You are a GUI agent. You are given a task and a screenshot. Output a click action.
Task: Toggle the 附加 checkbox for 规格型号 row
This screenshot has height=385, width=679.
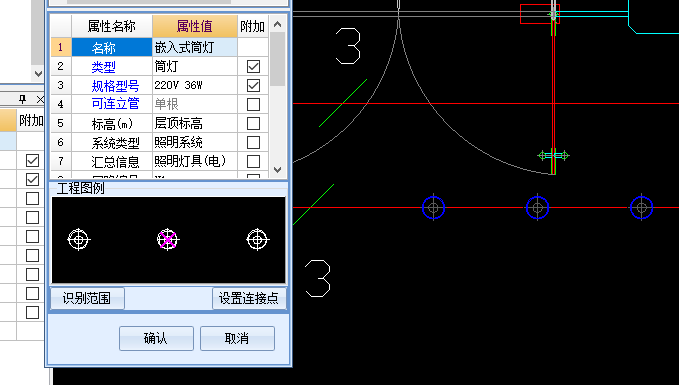tap(253, 85)
